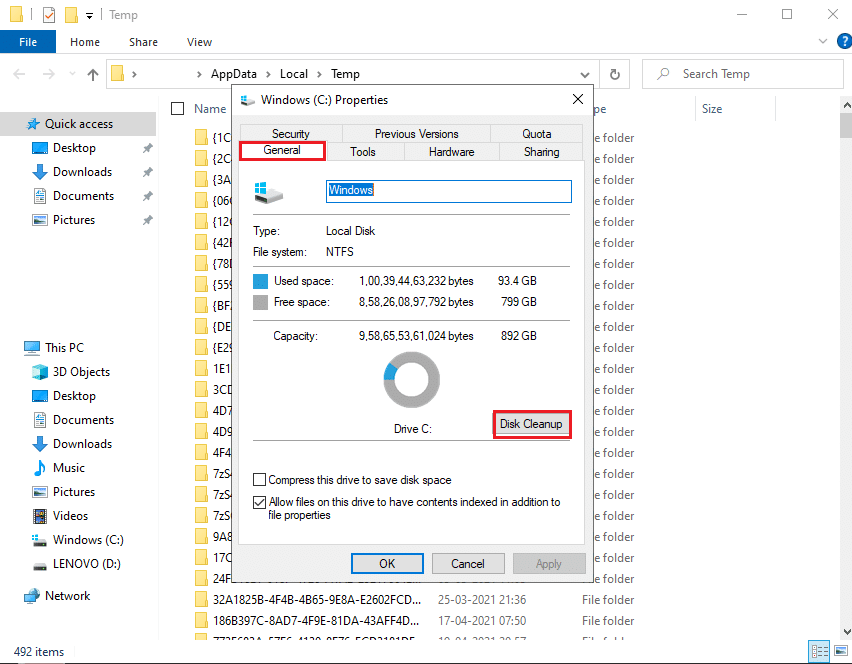Expand the address bar drop-down arrow
The image size is (852, 664).
tap(585, 74)
